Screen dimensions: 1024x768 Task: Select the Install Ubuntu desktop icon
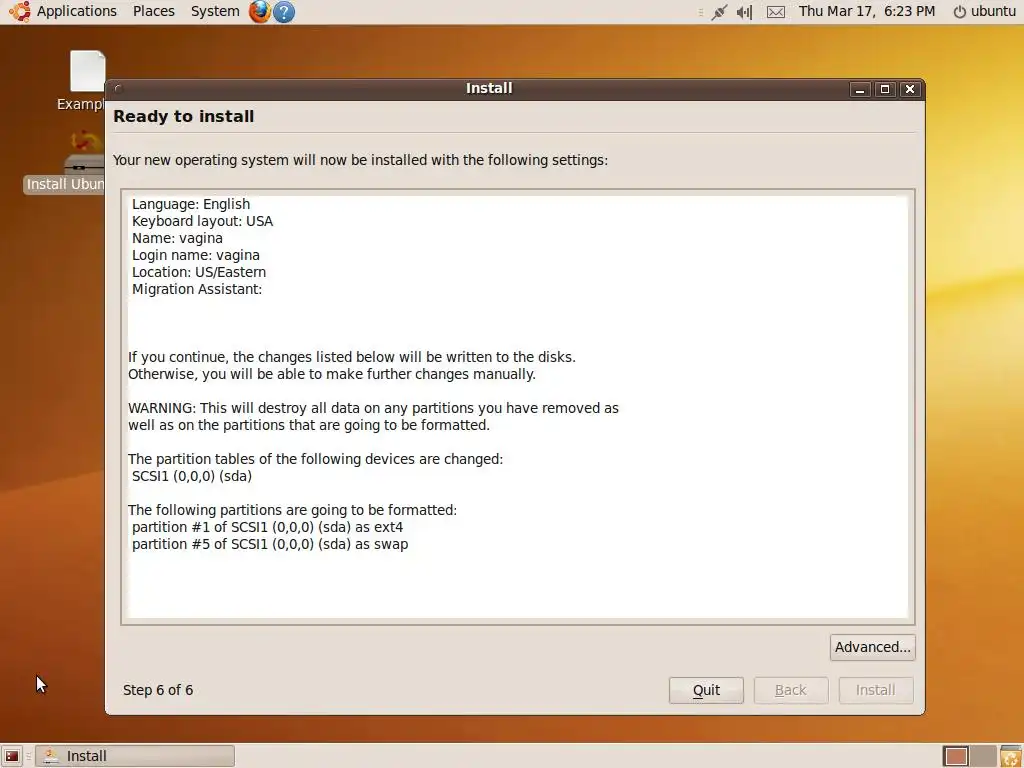point(65,162)
